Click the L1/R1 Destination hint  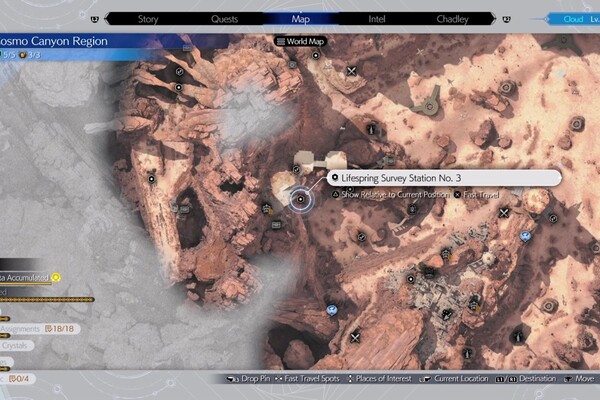point(526,379)
